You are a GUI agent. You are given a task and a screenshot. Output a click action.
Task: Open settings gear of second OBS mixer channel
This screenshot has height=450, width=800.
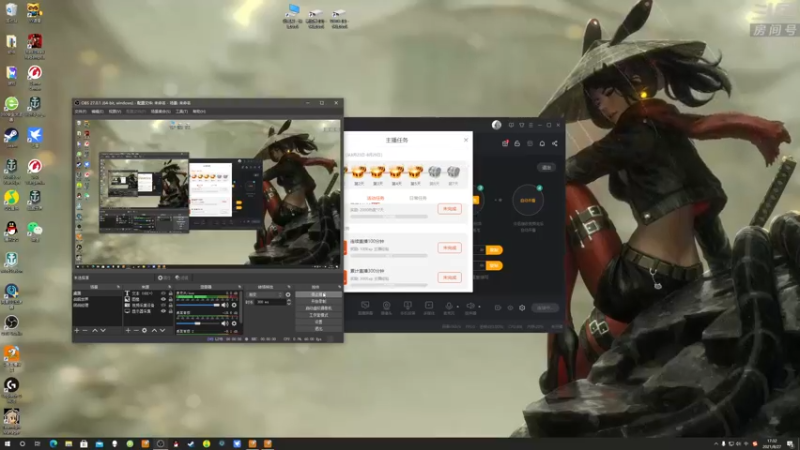[x=234, y=323]
